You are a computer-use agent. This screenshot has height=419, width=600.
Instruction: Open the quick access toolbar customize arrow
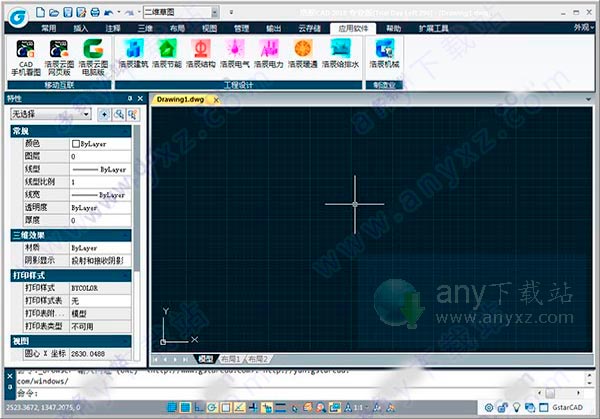(231, 12)
